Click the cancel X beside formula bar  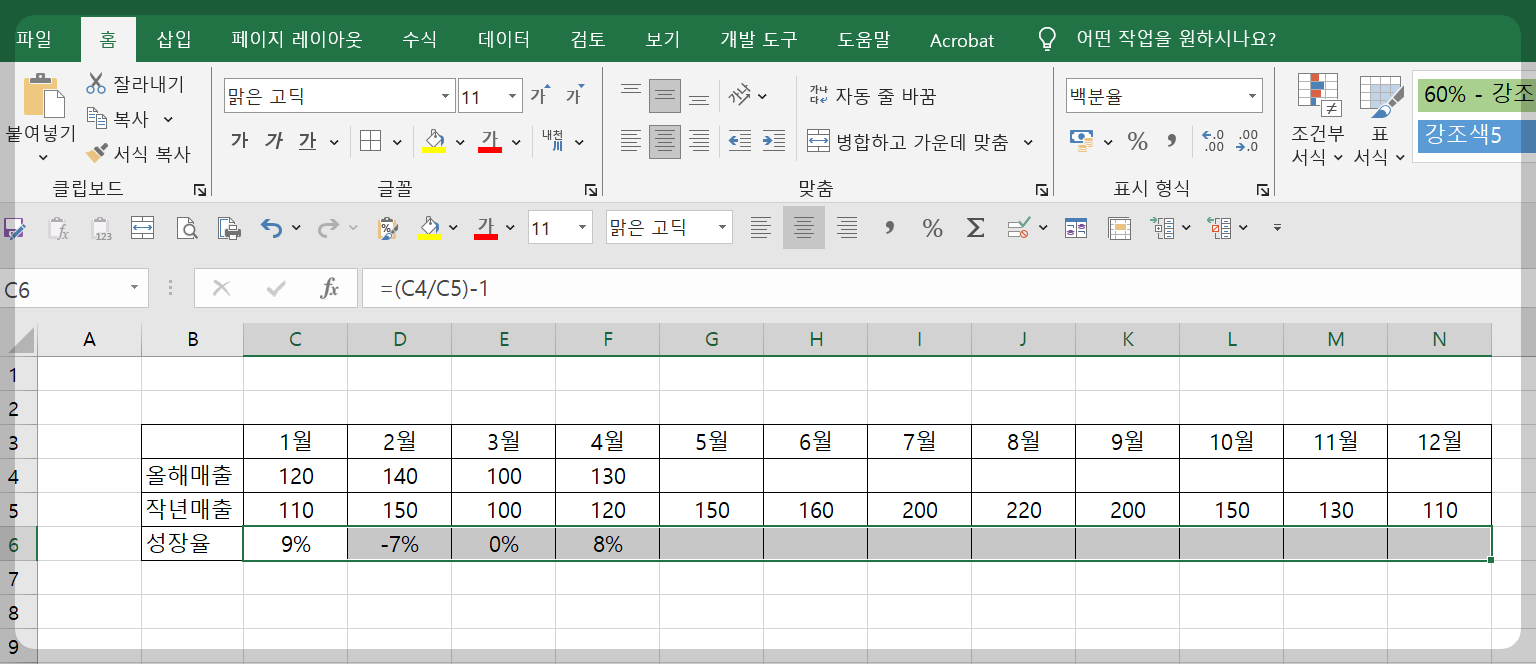[221, 289]
